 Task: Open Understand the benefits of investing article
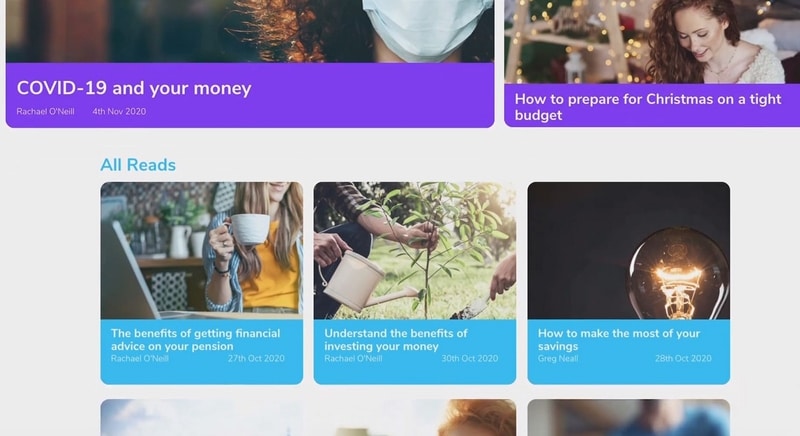[x=395, y=340]
